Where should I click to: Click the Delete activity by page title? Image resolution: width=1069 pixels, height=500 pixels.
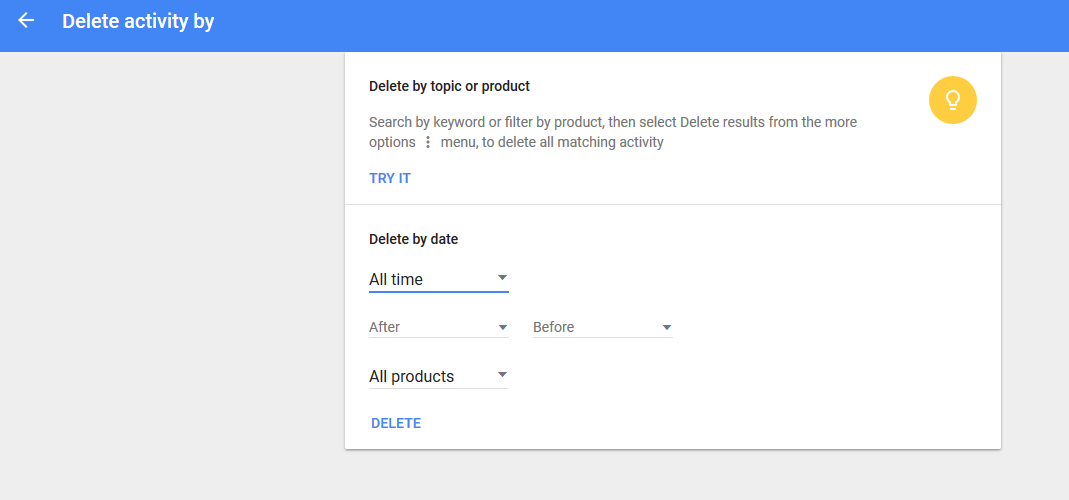click(x=138, y=21)
